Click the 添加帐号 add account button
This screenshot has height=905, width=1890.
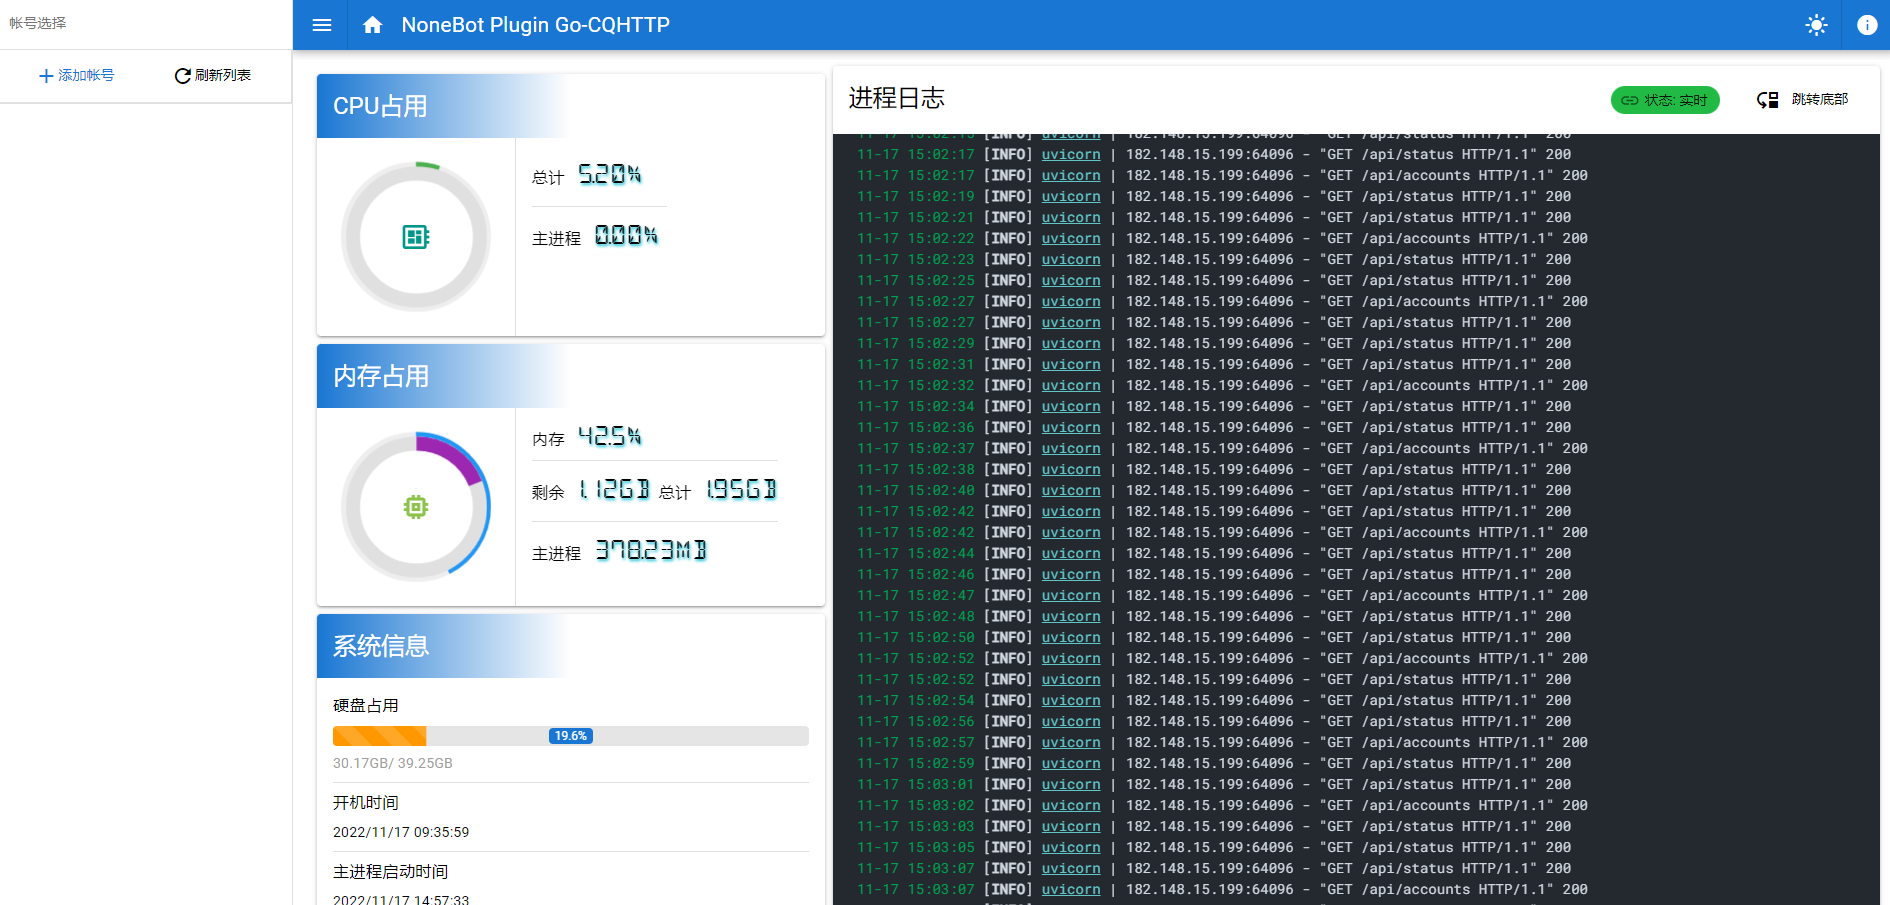[x=76, y=75]
